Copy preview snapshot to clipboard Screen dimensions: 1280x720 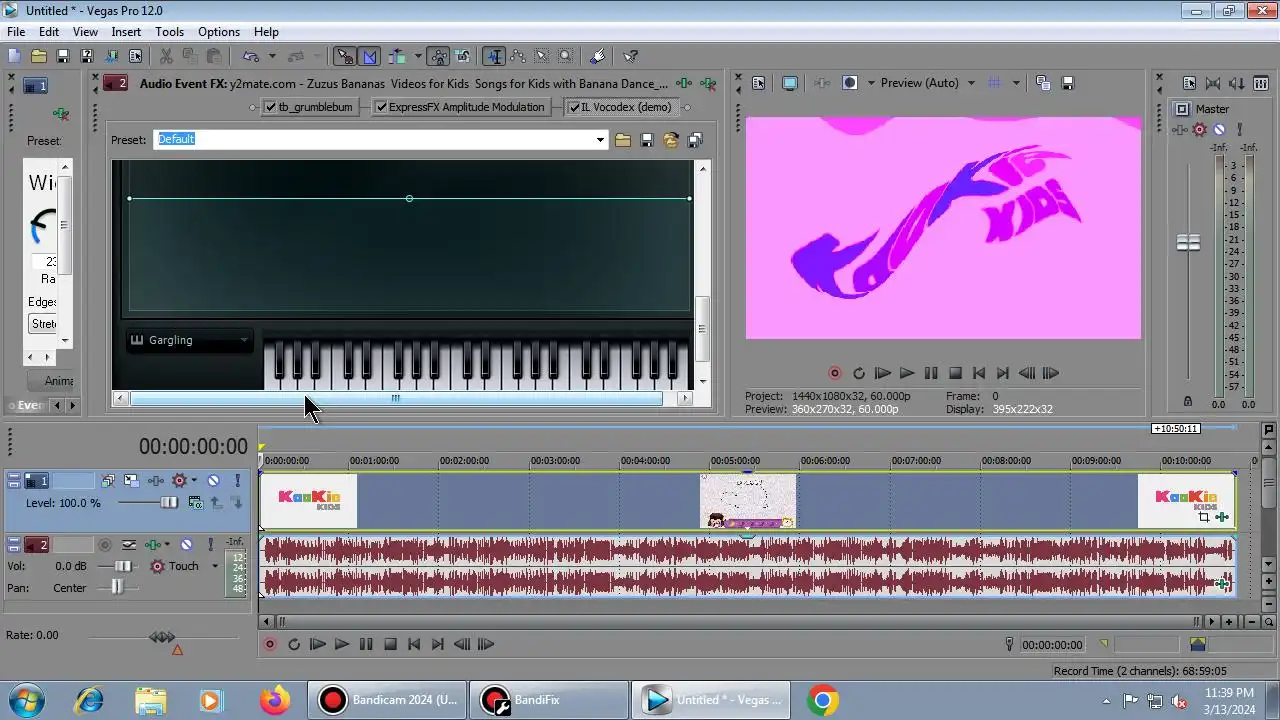point(1042,83)
